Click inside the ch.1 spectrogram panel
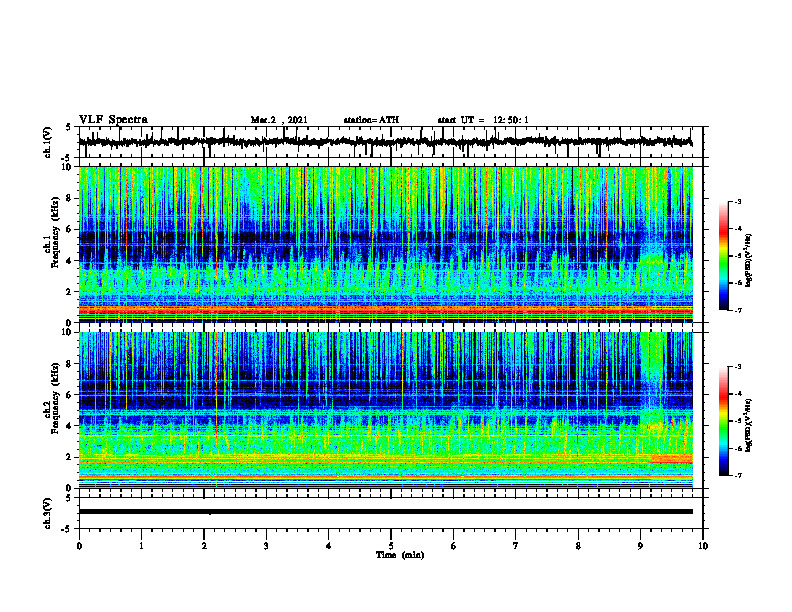 [x=385, y=244]
